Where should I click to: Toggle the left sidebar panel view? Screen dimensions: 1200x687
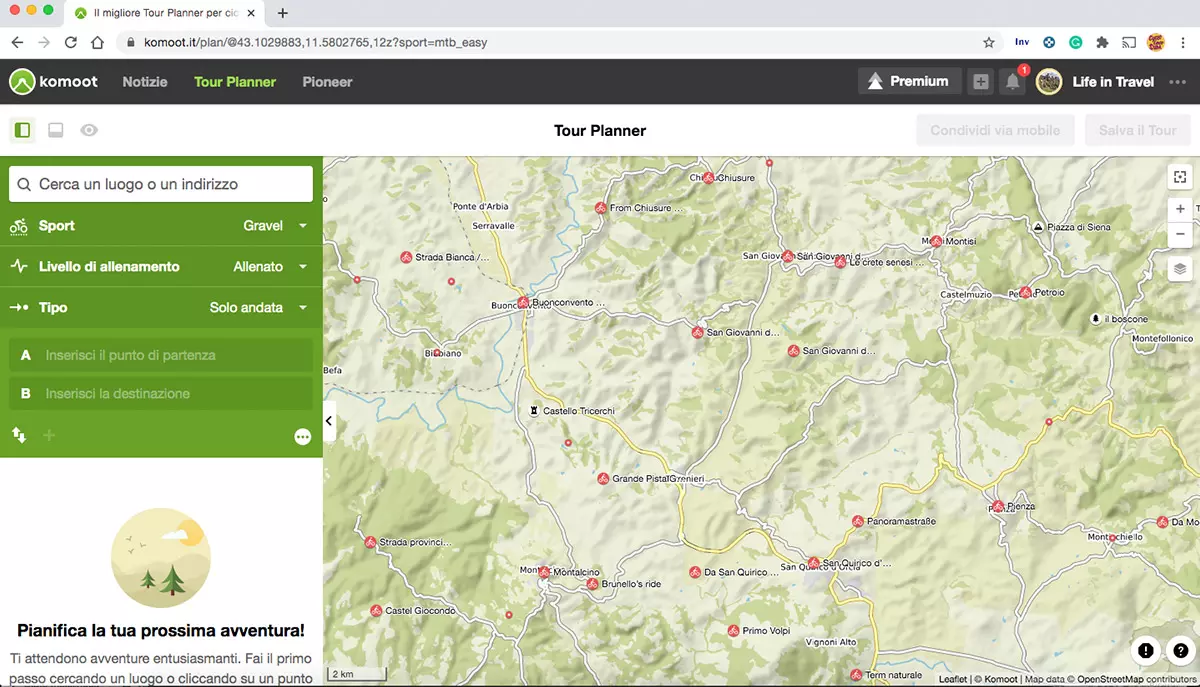[x=22, y=130]
